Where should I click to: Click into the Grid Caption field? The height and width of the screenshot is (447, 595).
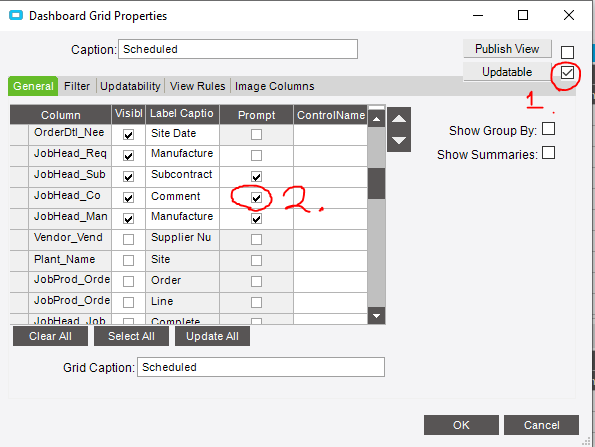(261, 367)
